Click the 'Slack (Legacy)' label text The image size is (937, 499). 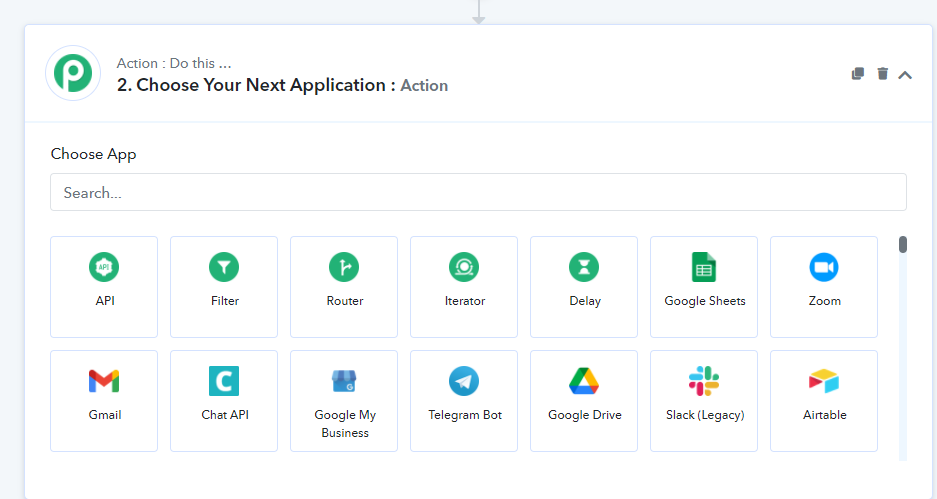(x=705, y=415)
